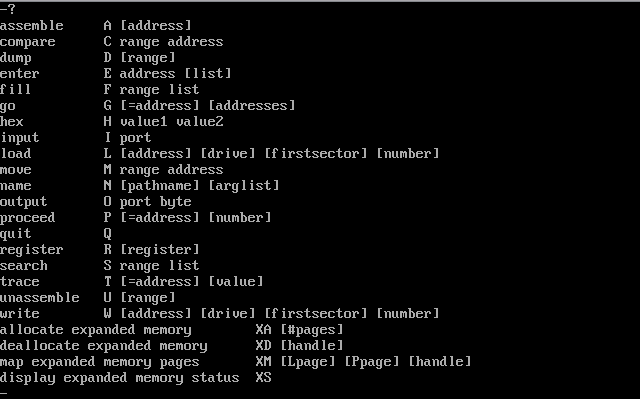Click '[addresses]' in the go command
Viewport: 640px width, 399px height.
[x=252, y=106]
